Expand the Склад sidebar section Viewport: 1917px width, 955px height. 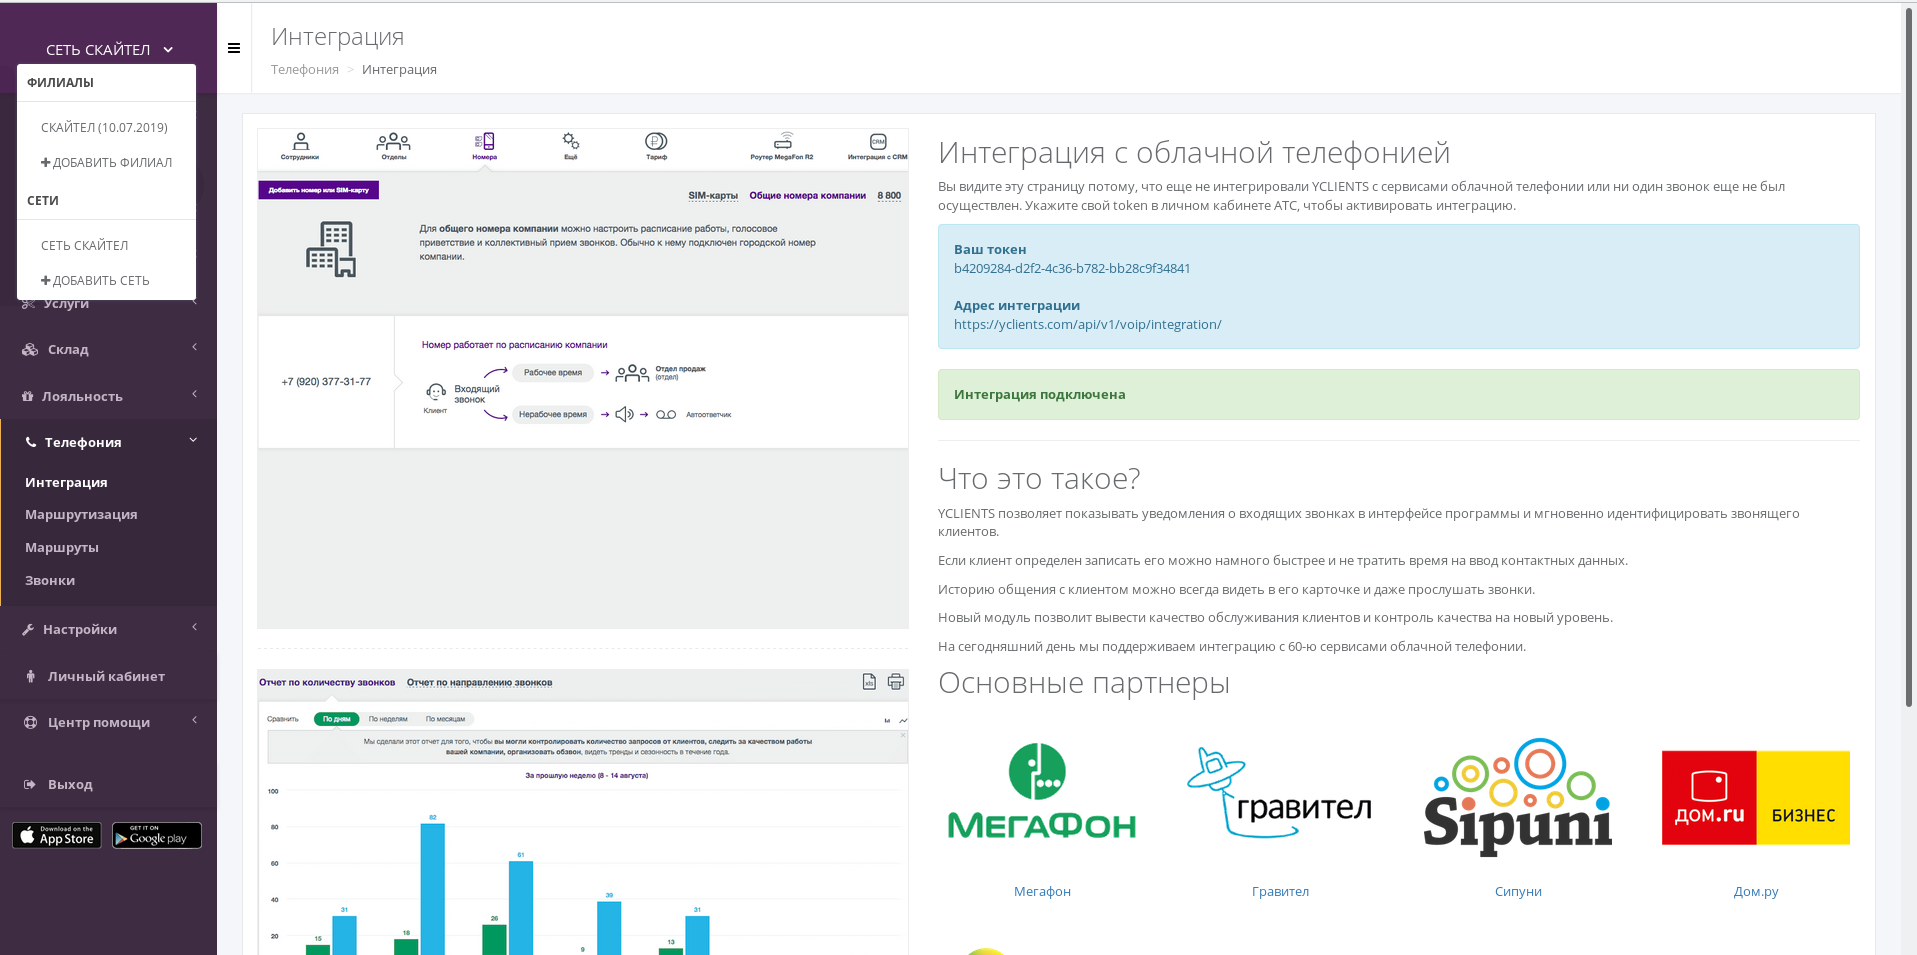(108, 349)
